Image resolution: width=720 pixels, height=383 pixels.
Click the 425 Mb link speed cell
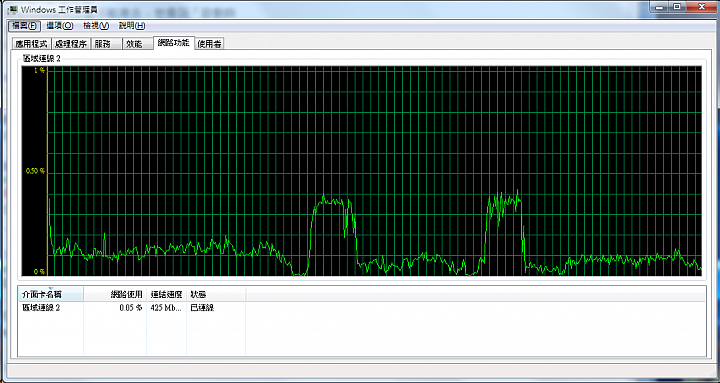click(166, 308)
